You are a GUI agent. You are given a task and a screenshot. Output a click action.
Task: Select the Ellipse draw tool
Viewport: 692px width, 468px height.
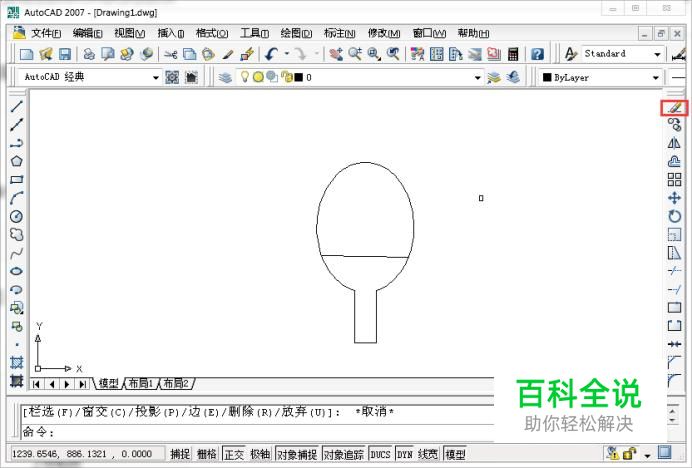click(16, 271)
